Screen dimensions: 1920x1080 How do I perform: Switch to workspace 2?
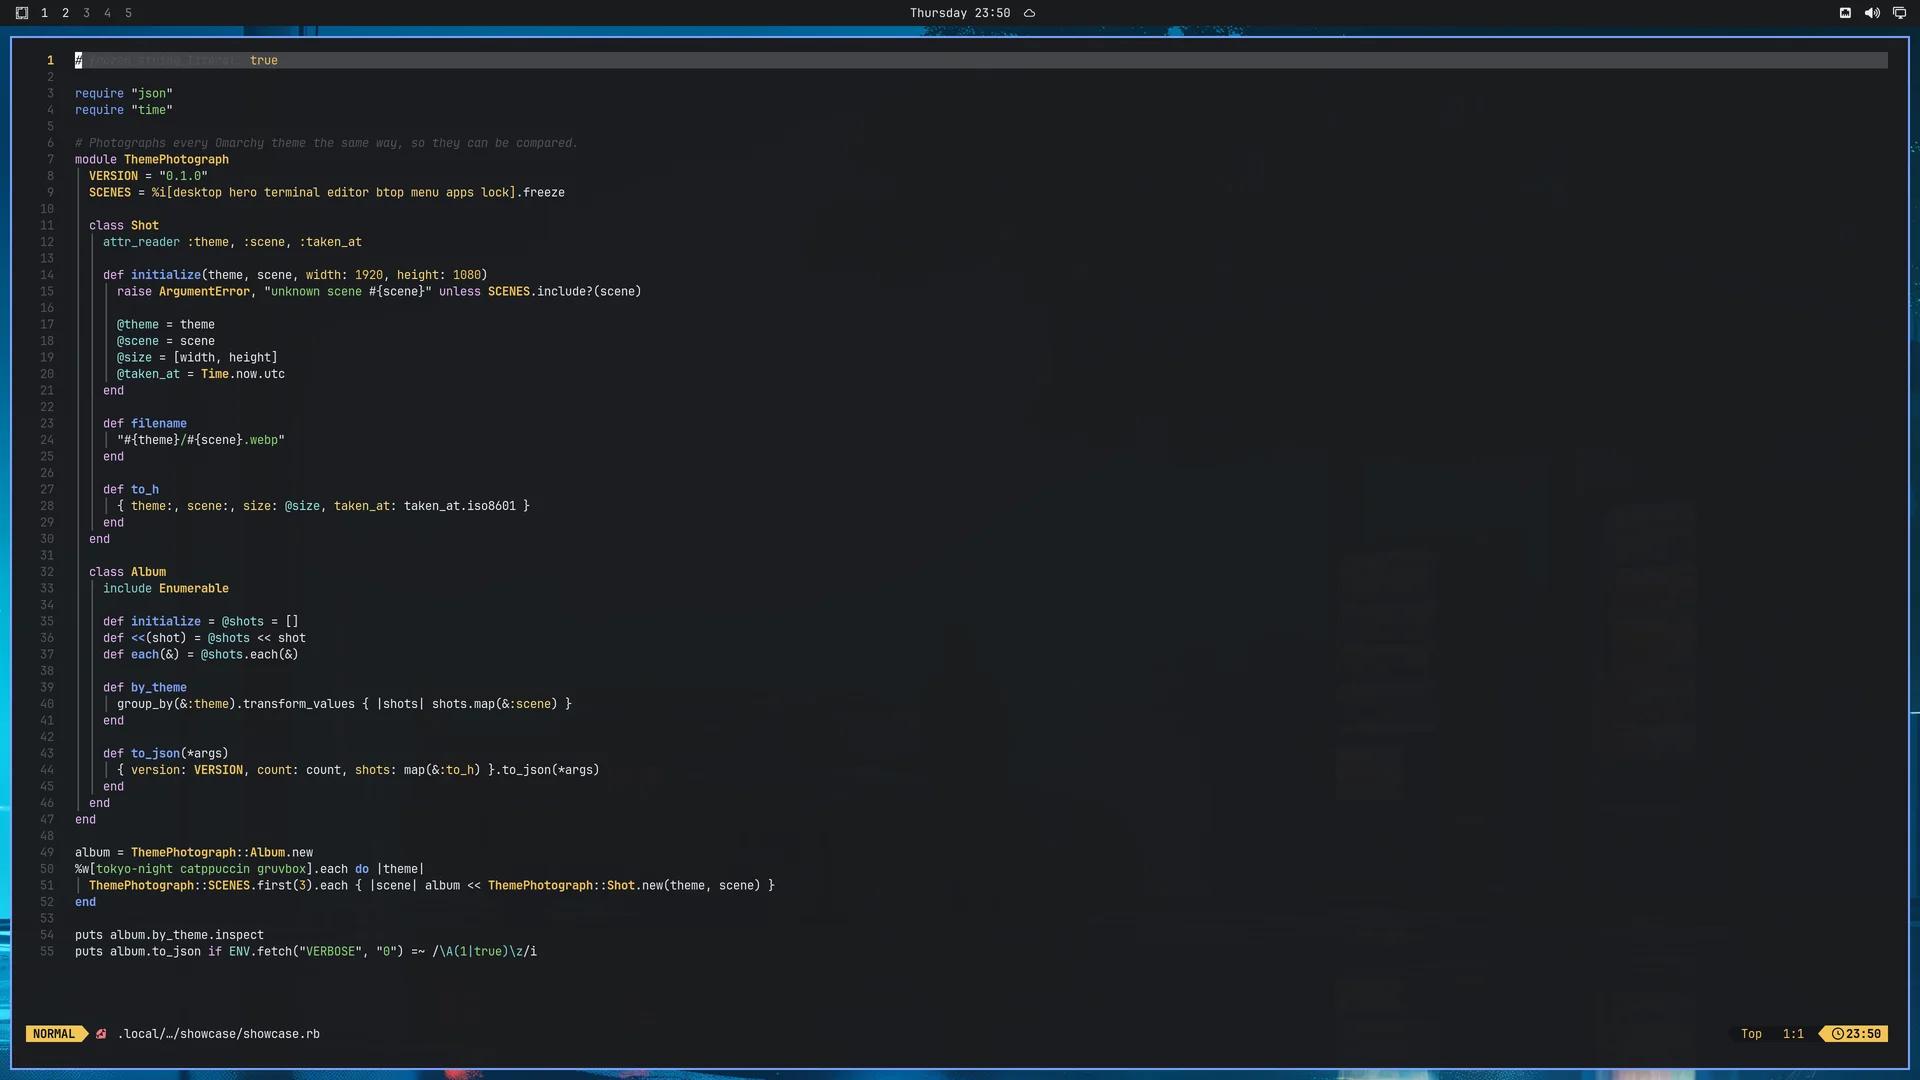pos(65,13)
